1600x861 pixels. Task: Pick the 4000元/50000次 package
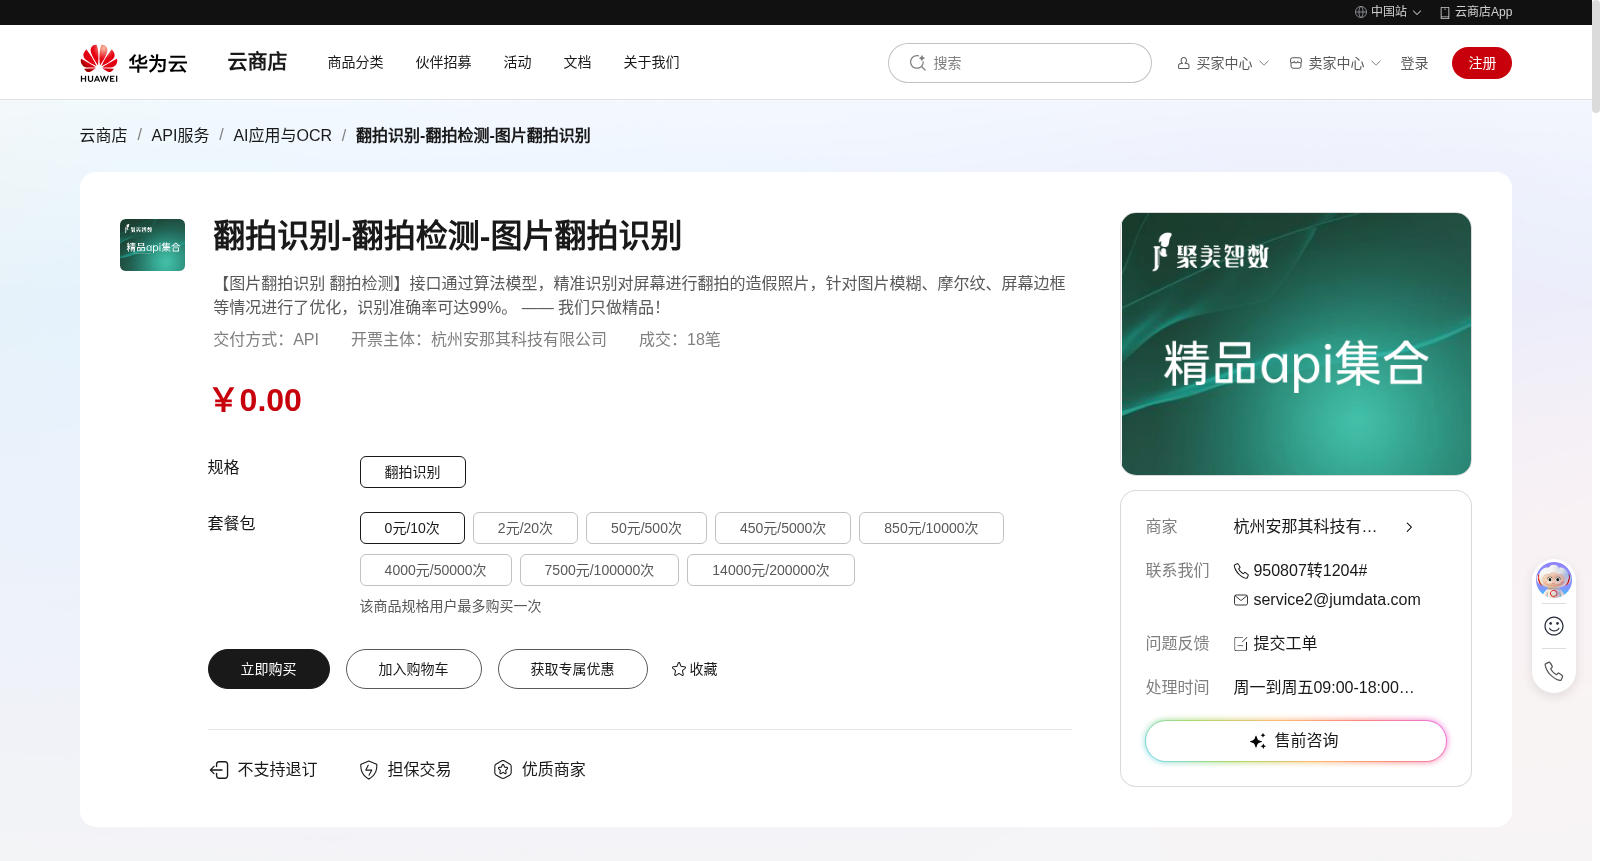pos(436,570)
